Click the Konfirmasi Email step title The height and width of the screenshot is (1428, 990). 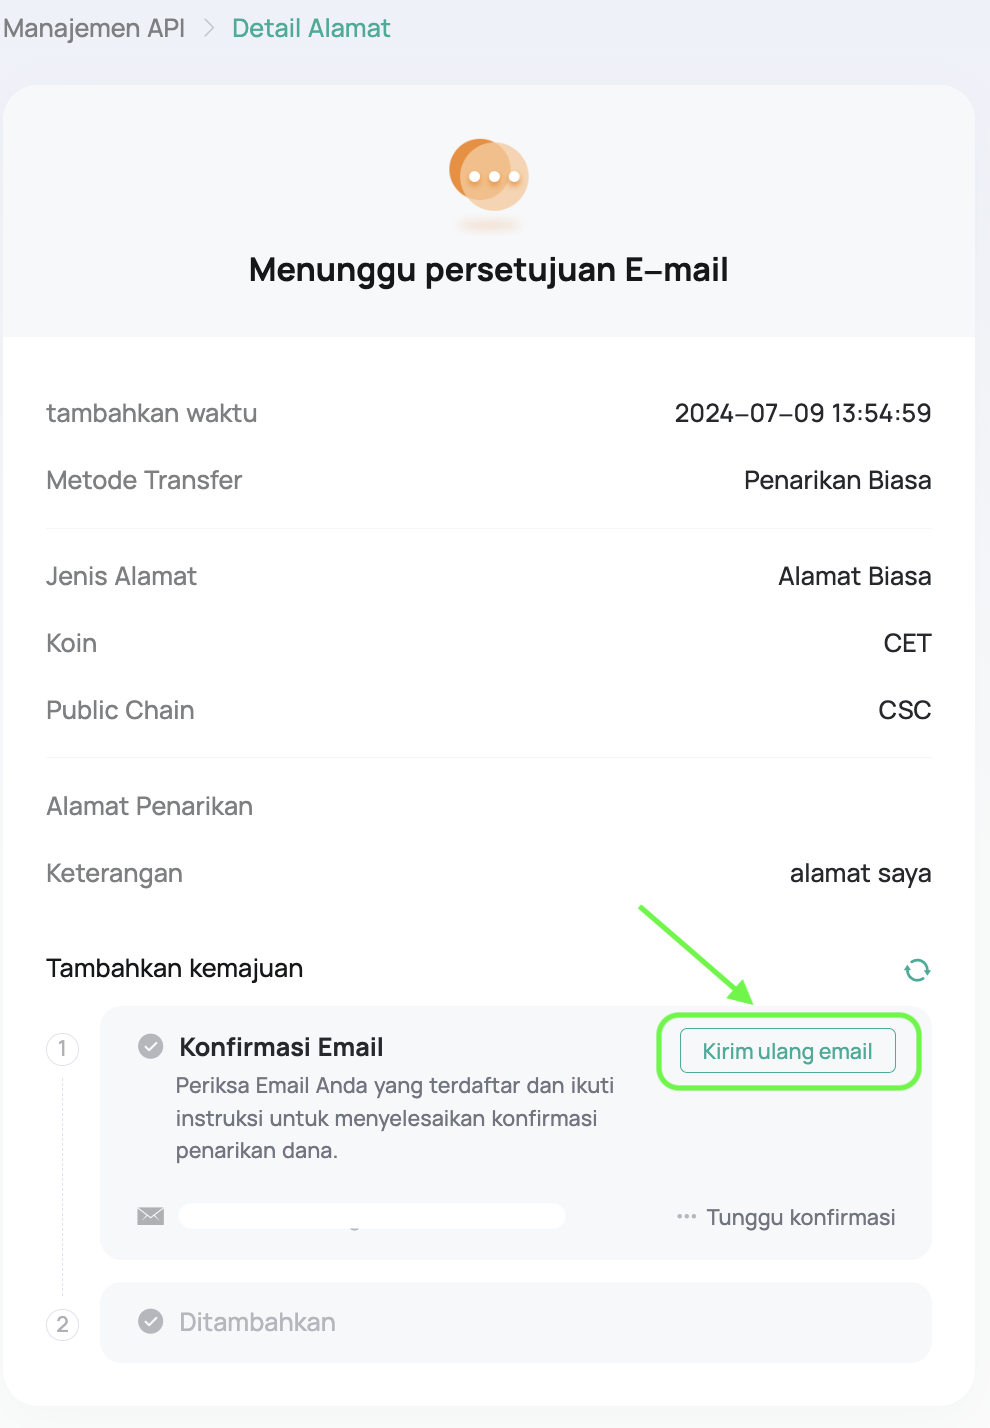[281, 1047]
